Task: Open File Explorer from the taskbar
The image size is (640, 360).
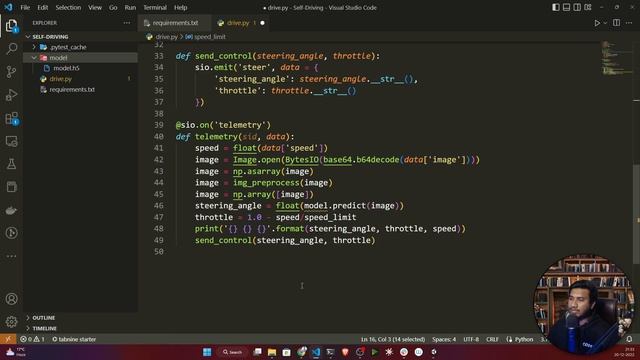Action: coord(272,352)
